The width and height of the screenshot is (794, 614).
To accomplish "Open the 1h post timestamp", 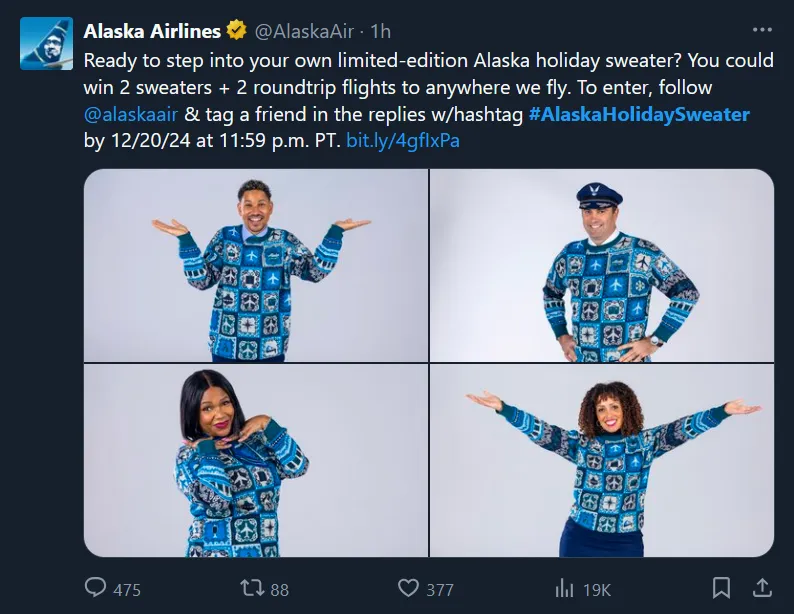I will (x=380, y=32).
